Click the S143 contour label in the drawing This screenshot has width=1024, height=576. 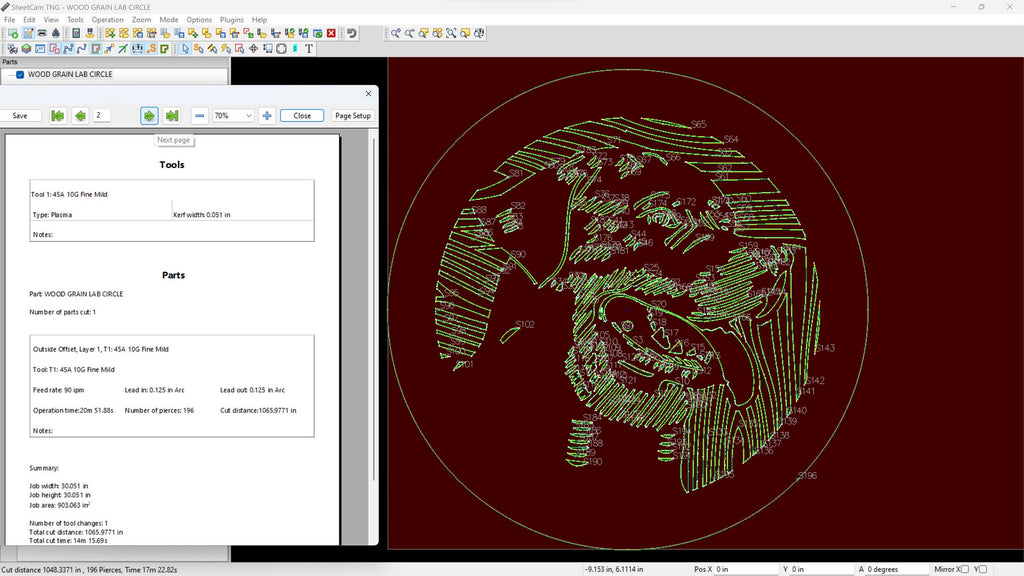tap(825, 348)
